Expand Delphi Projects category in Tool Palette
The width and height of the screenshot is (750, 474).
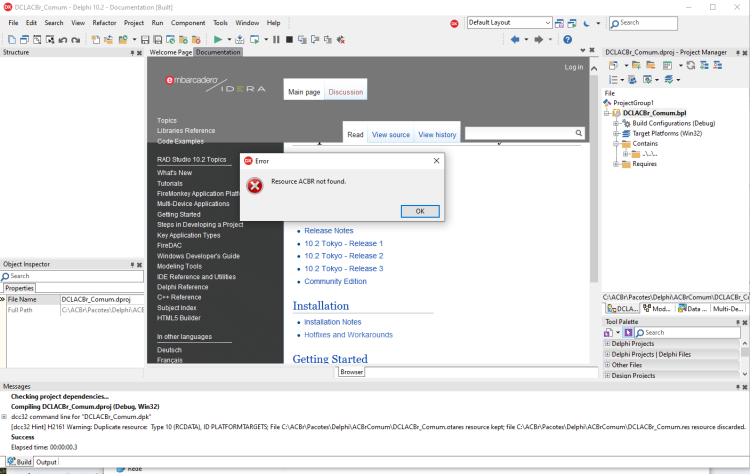pyautogui.click(x=607, y=343)
